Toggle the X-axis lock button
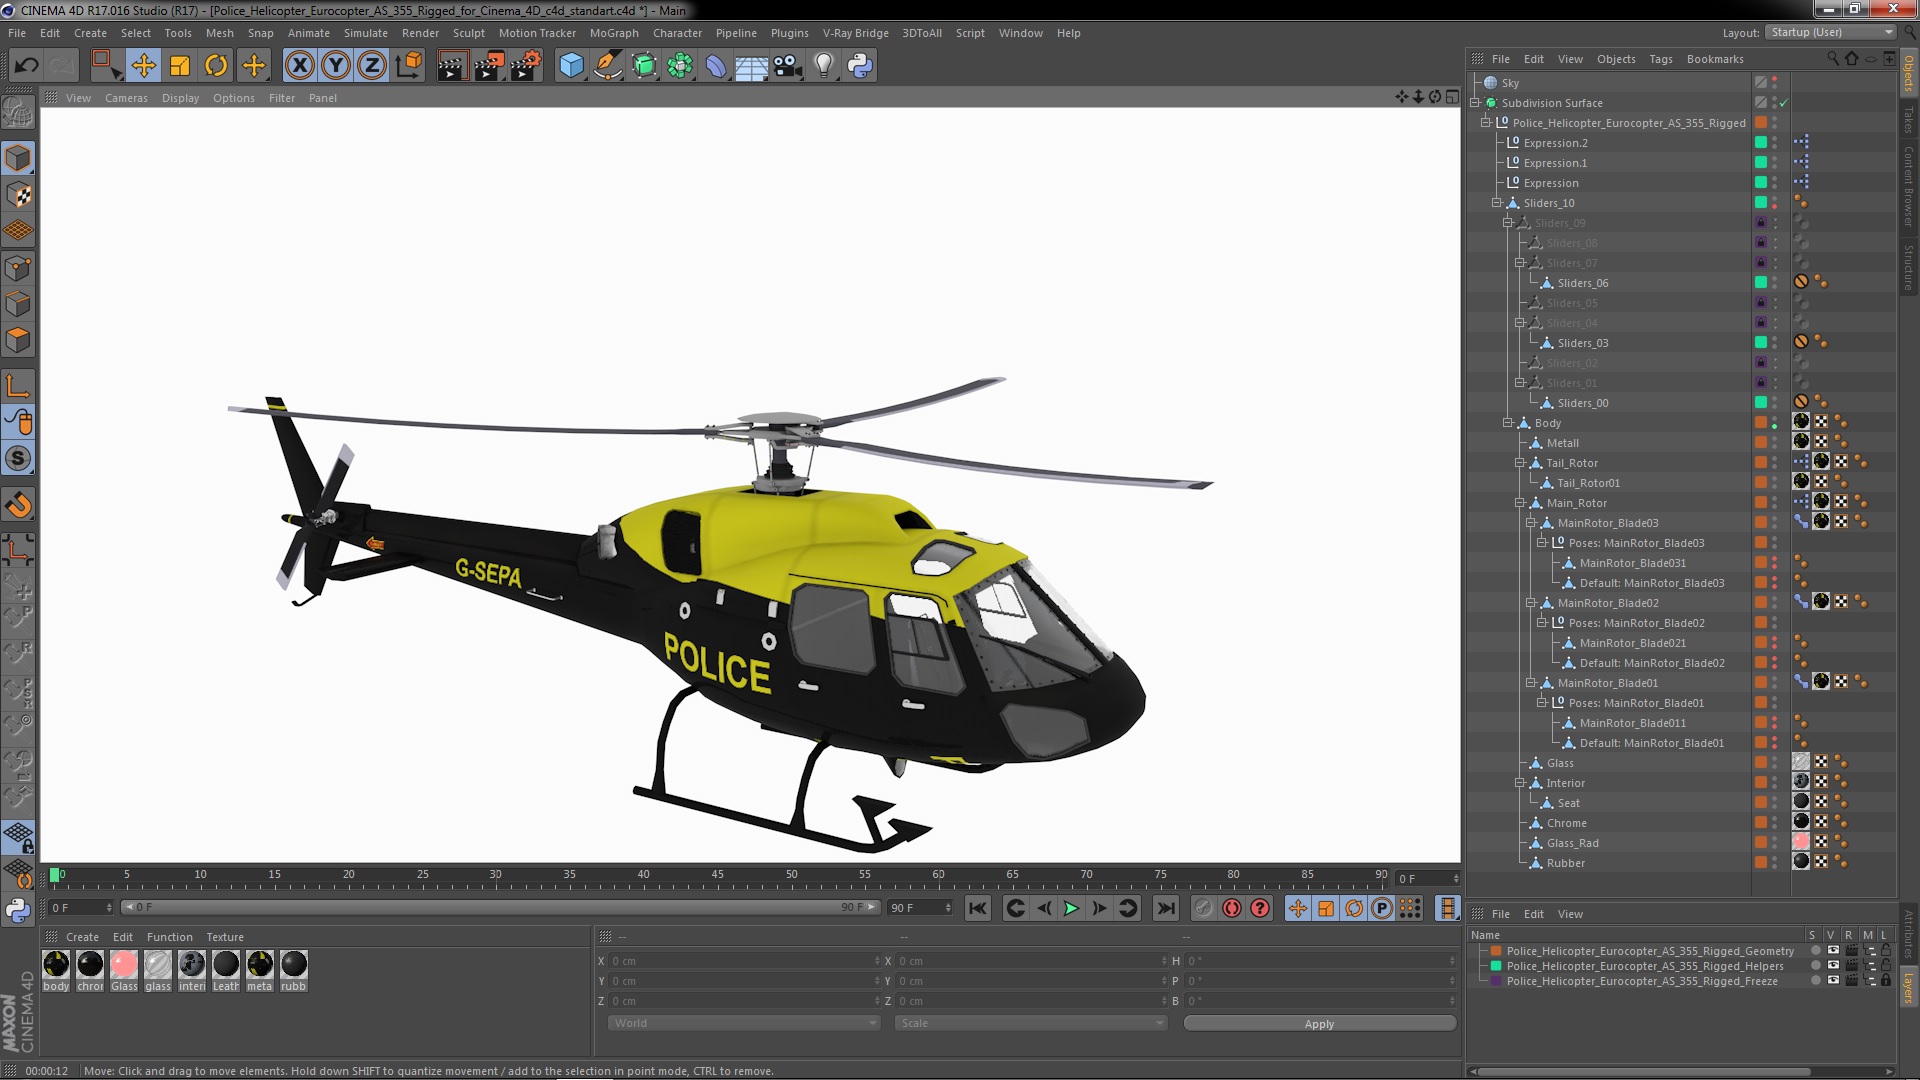Image resolution: width=1920 pixels, height=1080 pixels. (299, 66)
